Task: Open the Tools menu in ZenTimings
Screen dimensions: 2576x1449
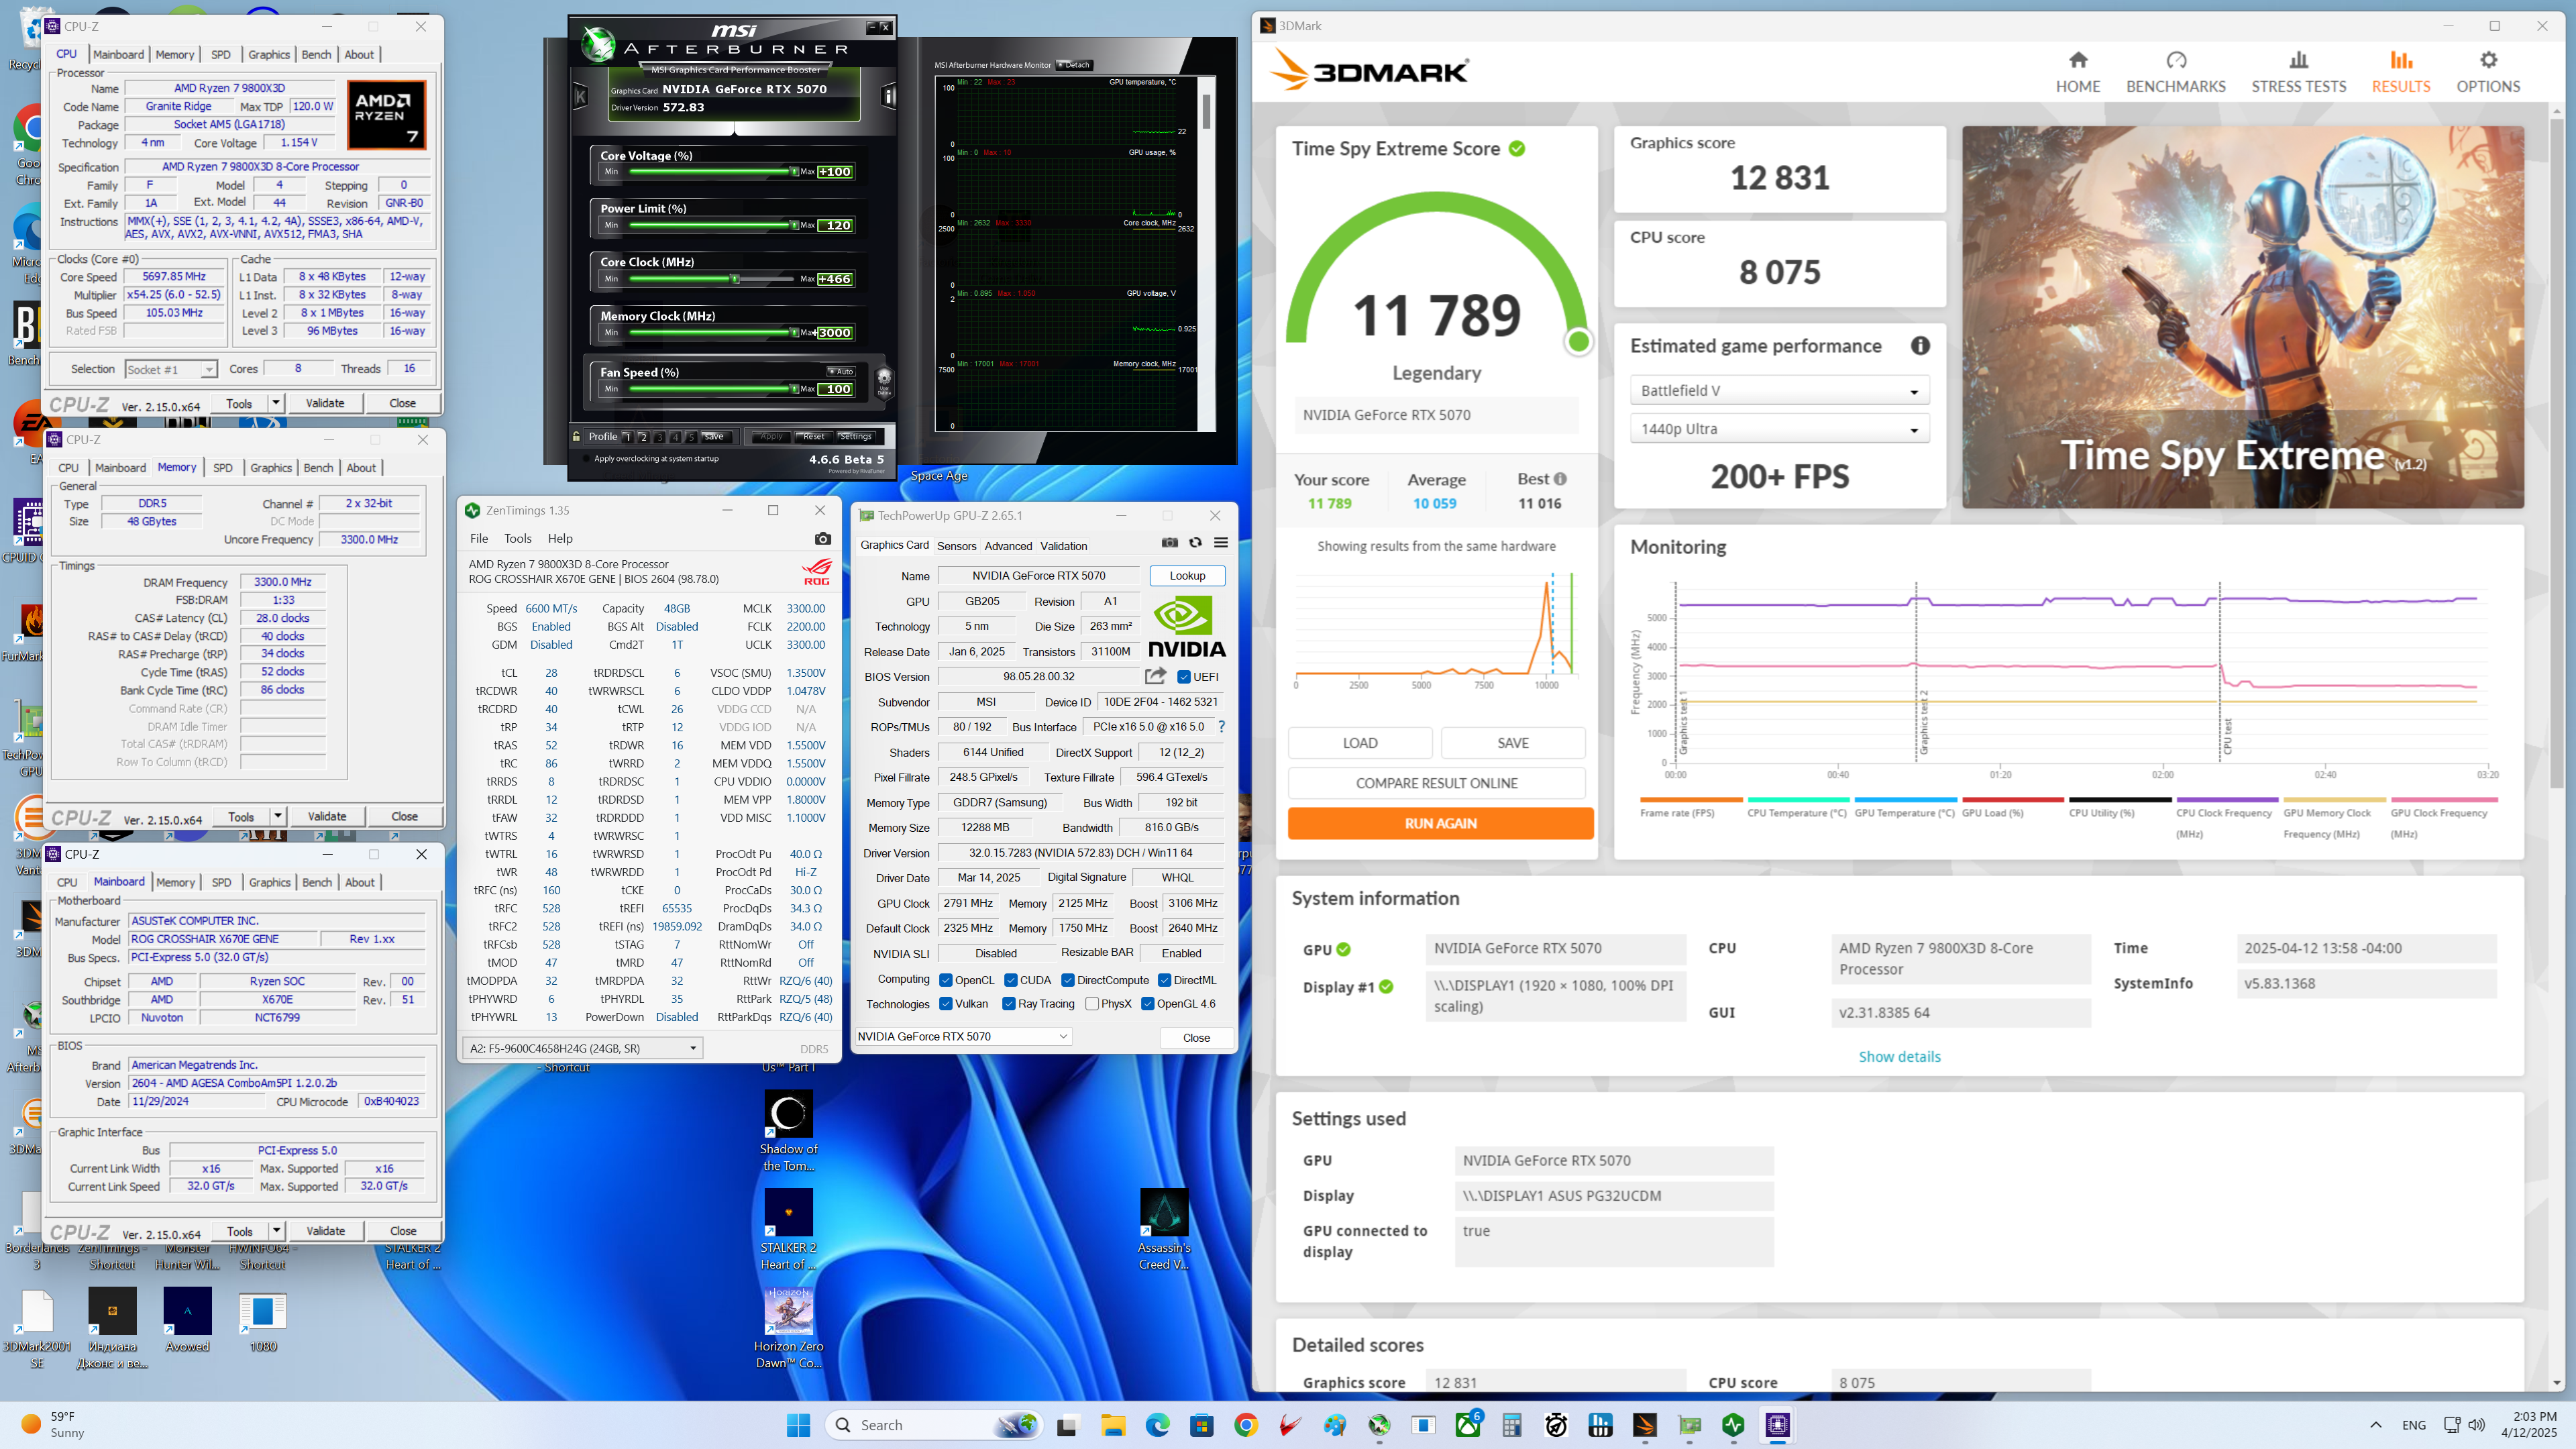Action: pyautogui.click(x=517, y=538)
